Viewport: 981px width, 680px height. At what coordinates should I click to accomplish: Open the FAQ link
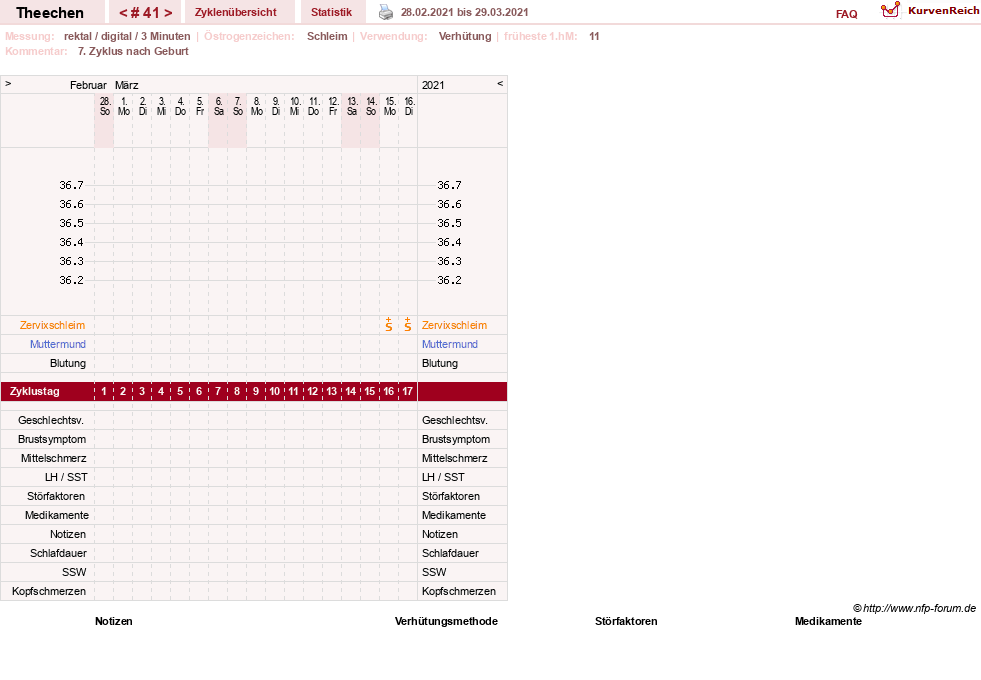tap(846, 14)
